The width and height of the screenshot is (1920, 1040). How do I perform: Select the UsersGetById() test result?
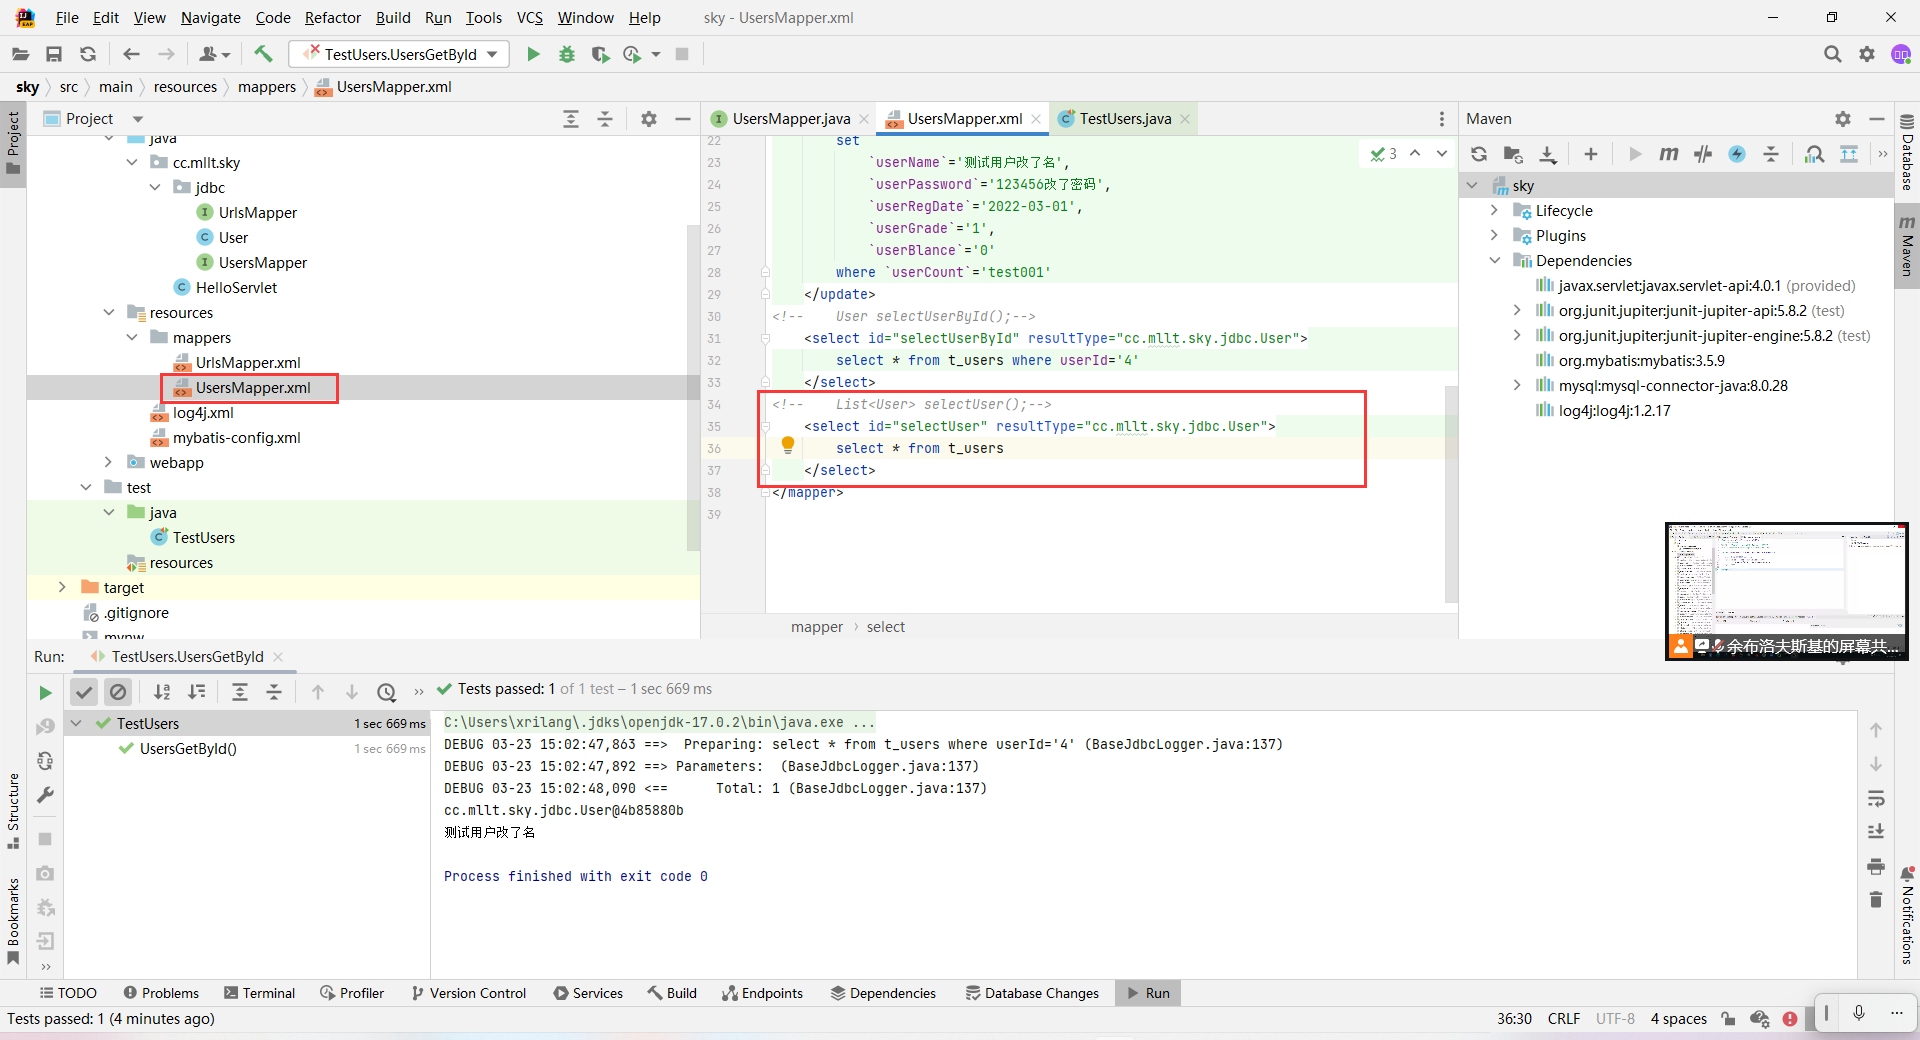pos(188,748)
